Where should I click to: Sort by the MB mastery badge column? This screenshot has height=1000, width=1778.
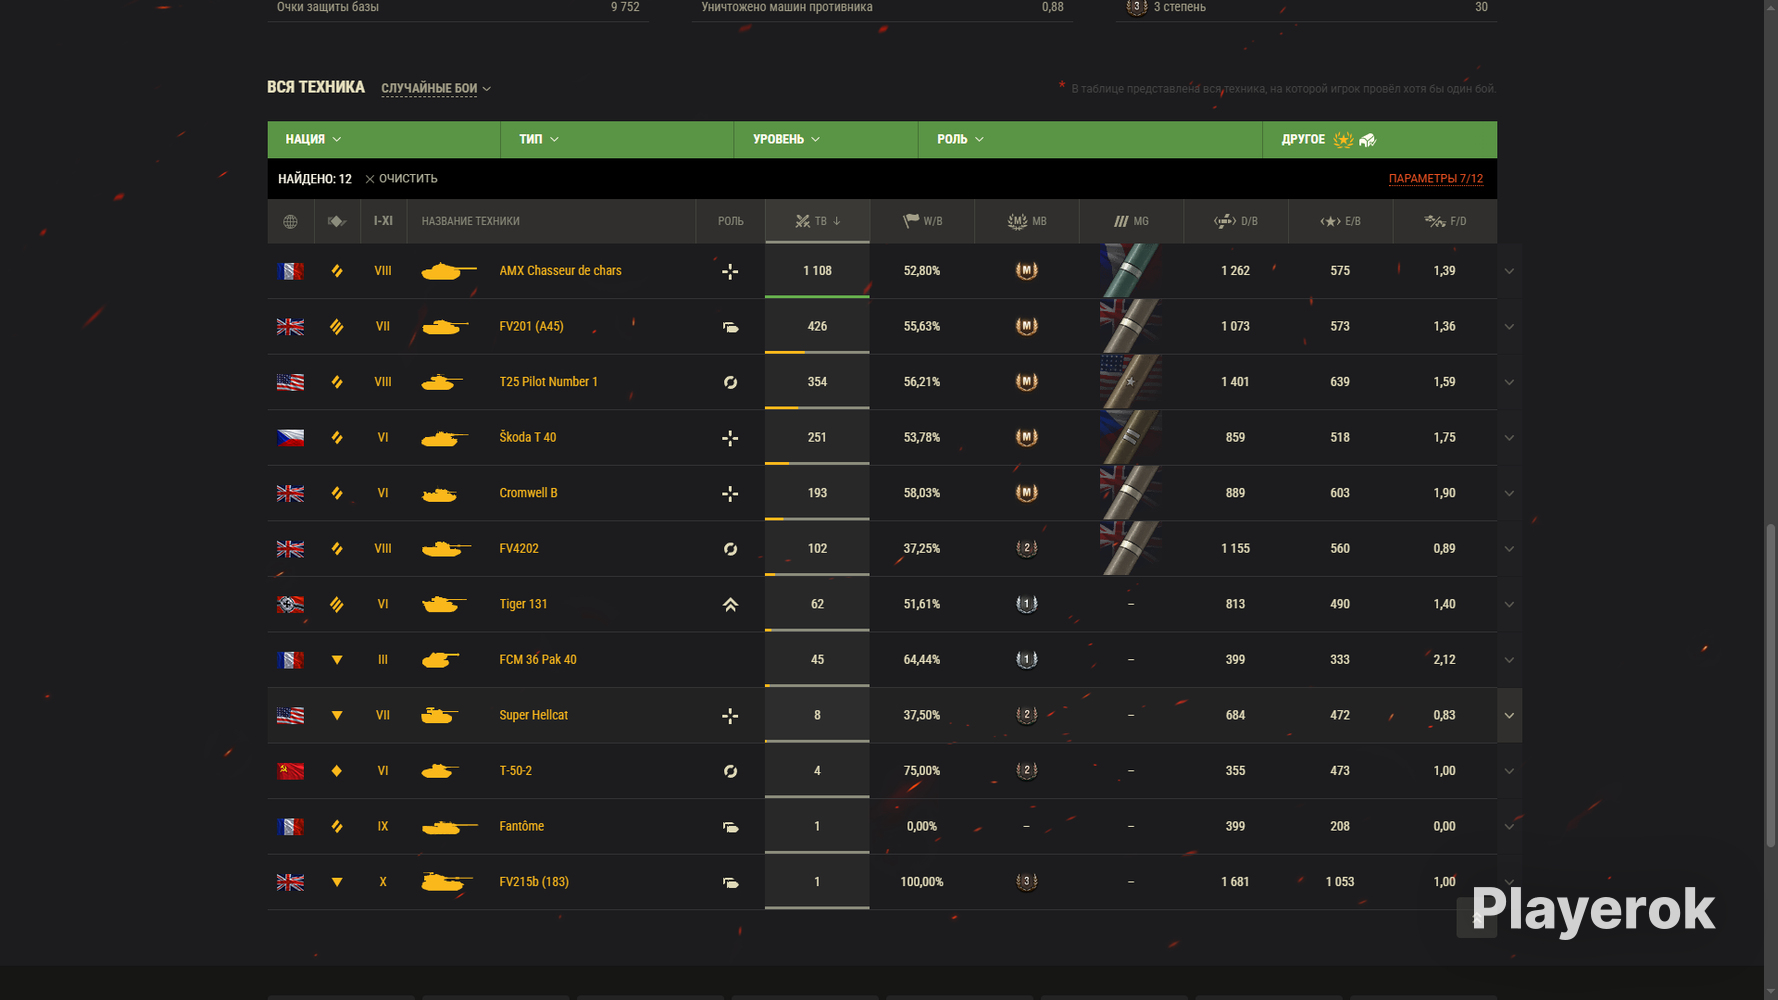1027,221
